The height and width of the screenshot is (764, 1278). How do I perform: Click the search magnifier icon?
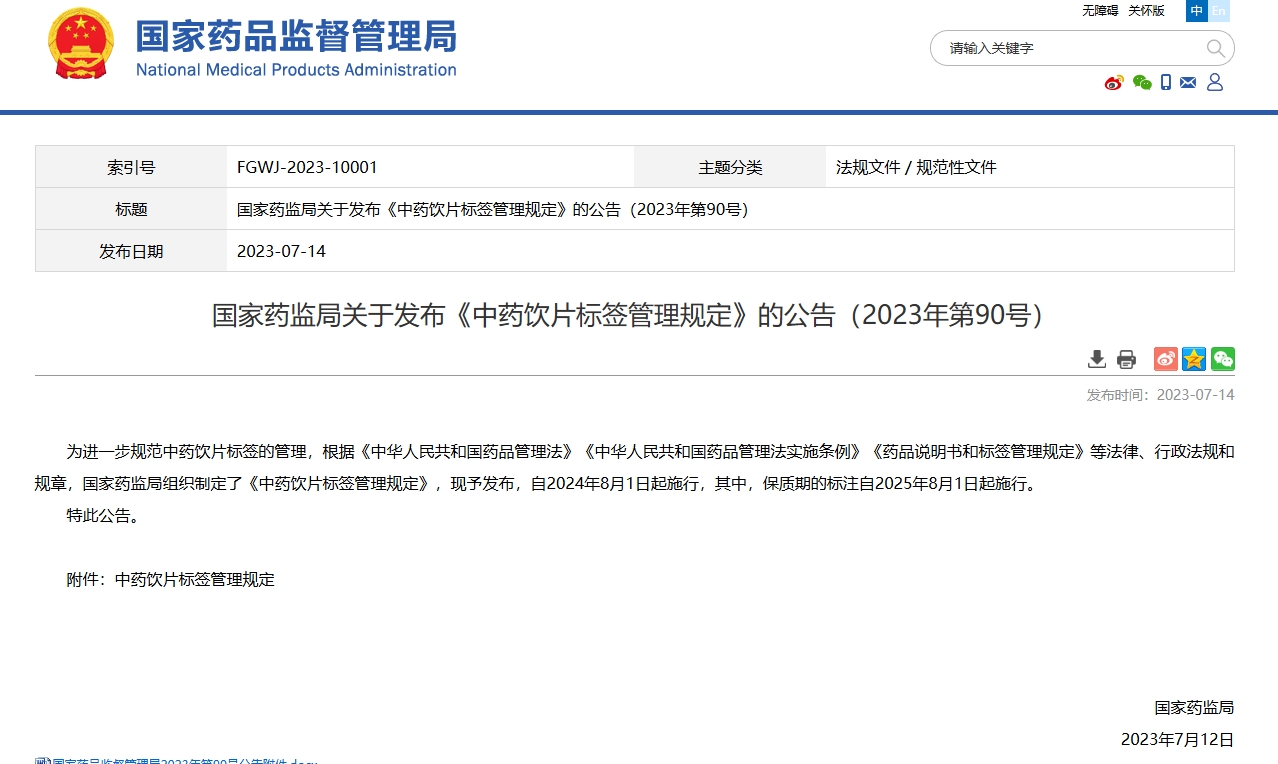(1215, 48)
